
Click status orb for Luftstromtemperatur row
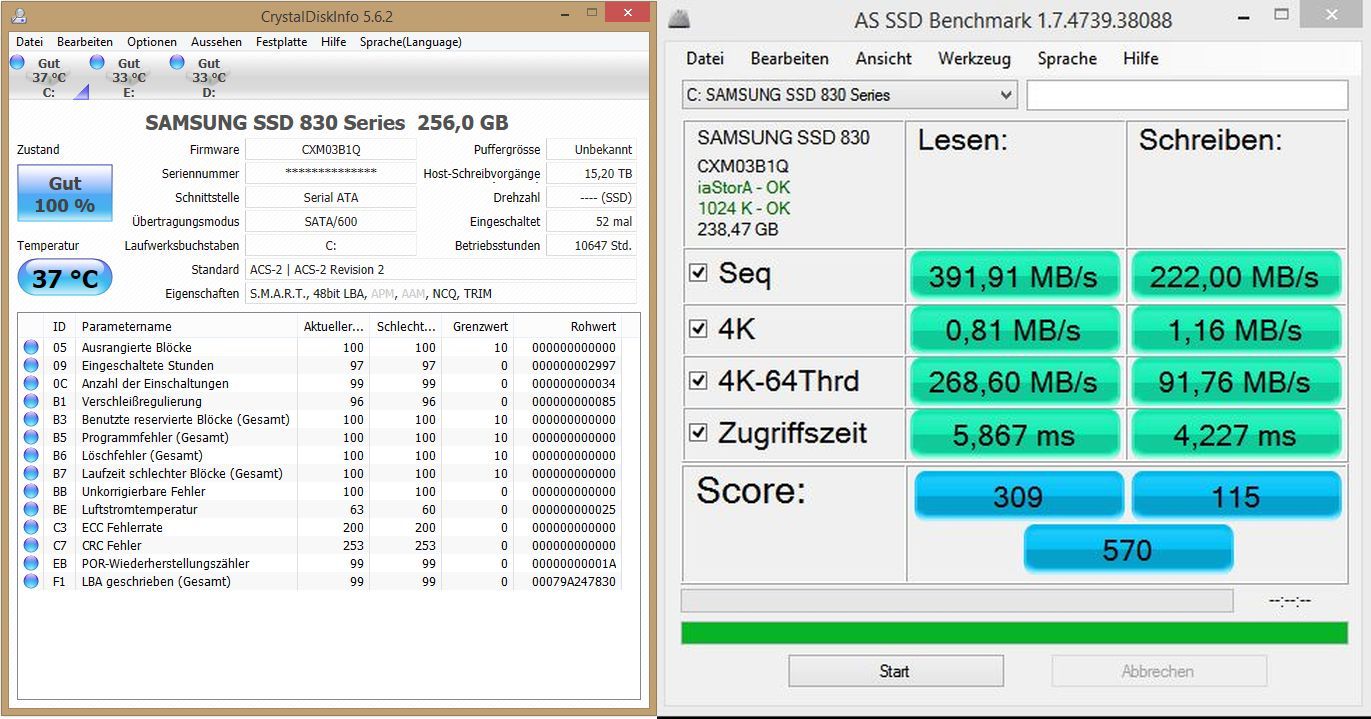(31, 509)
